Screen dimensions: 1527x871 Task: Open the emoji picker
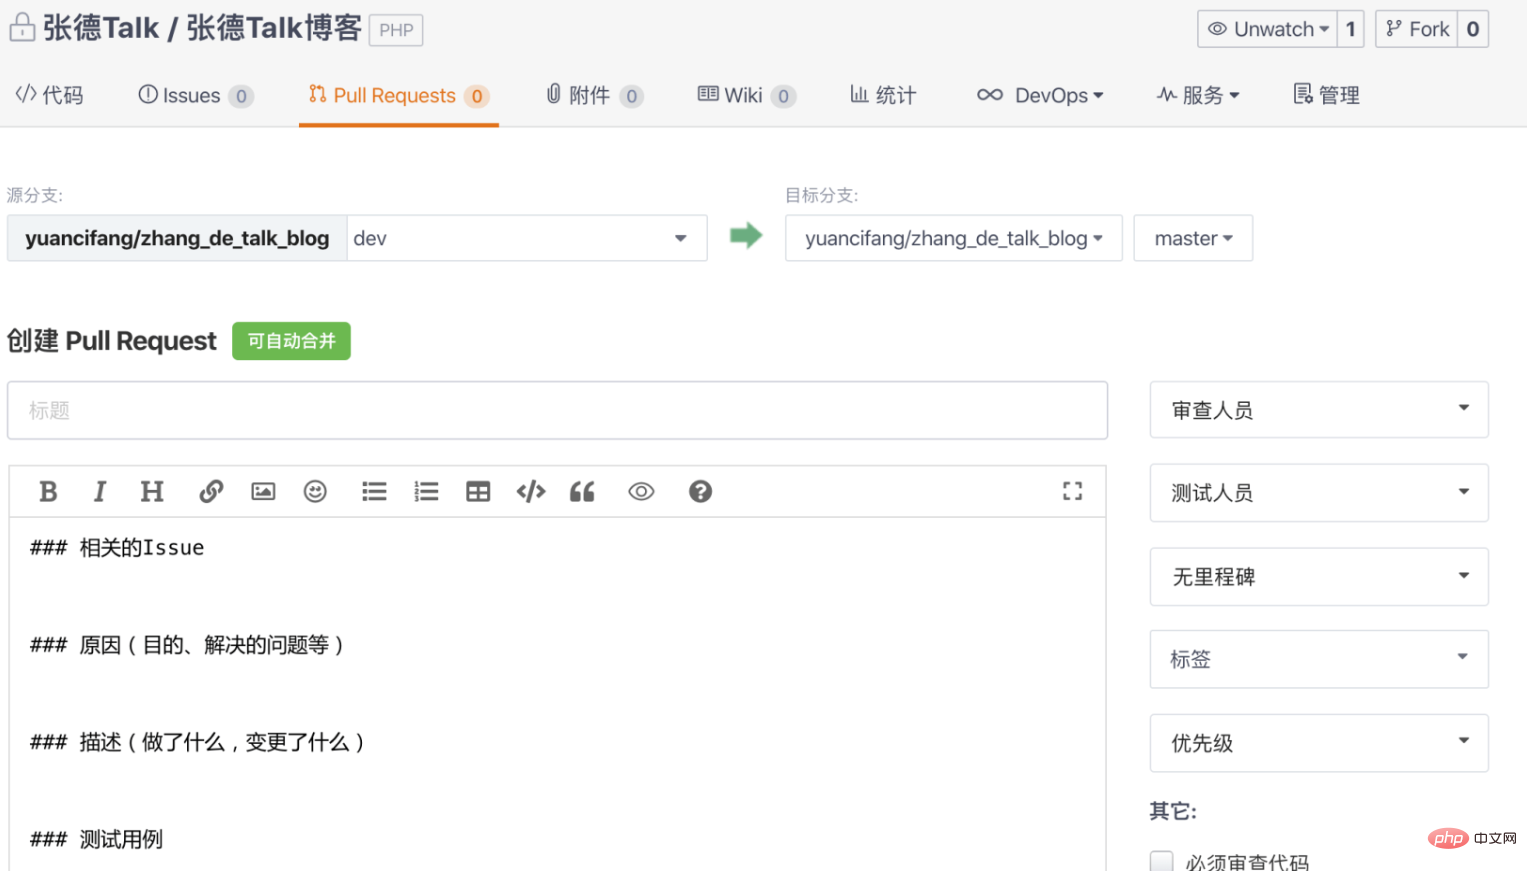[x=315, y=491]
